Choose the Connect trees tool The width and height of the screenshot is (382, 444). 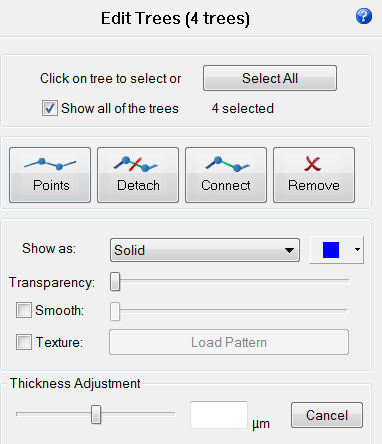(226, 175)
